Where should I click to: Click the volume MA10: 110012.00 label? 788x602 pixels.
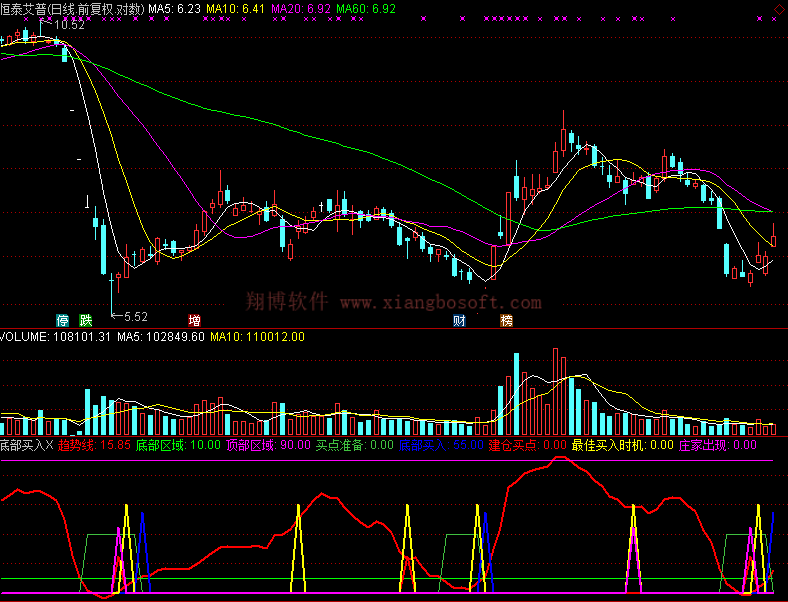(x=257, y=337)
